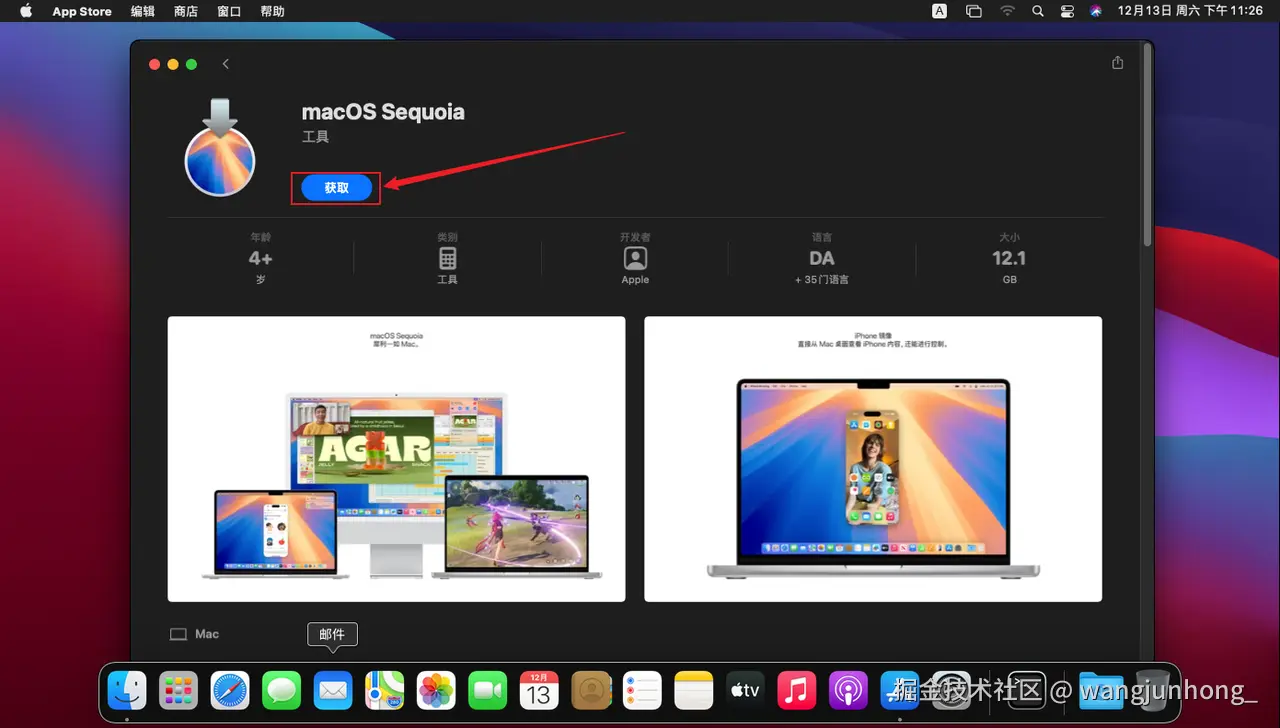1280x728 pixels.
Task: Open Control Center in the menu bar
Action: [1067, 11]
